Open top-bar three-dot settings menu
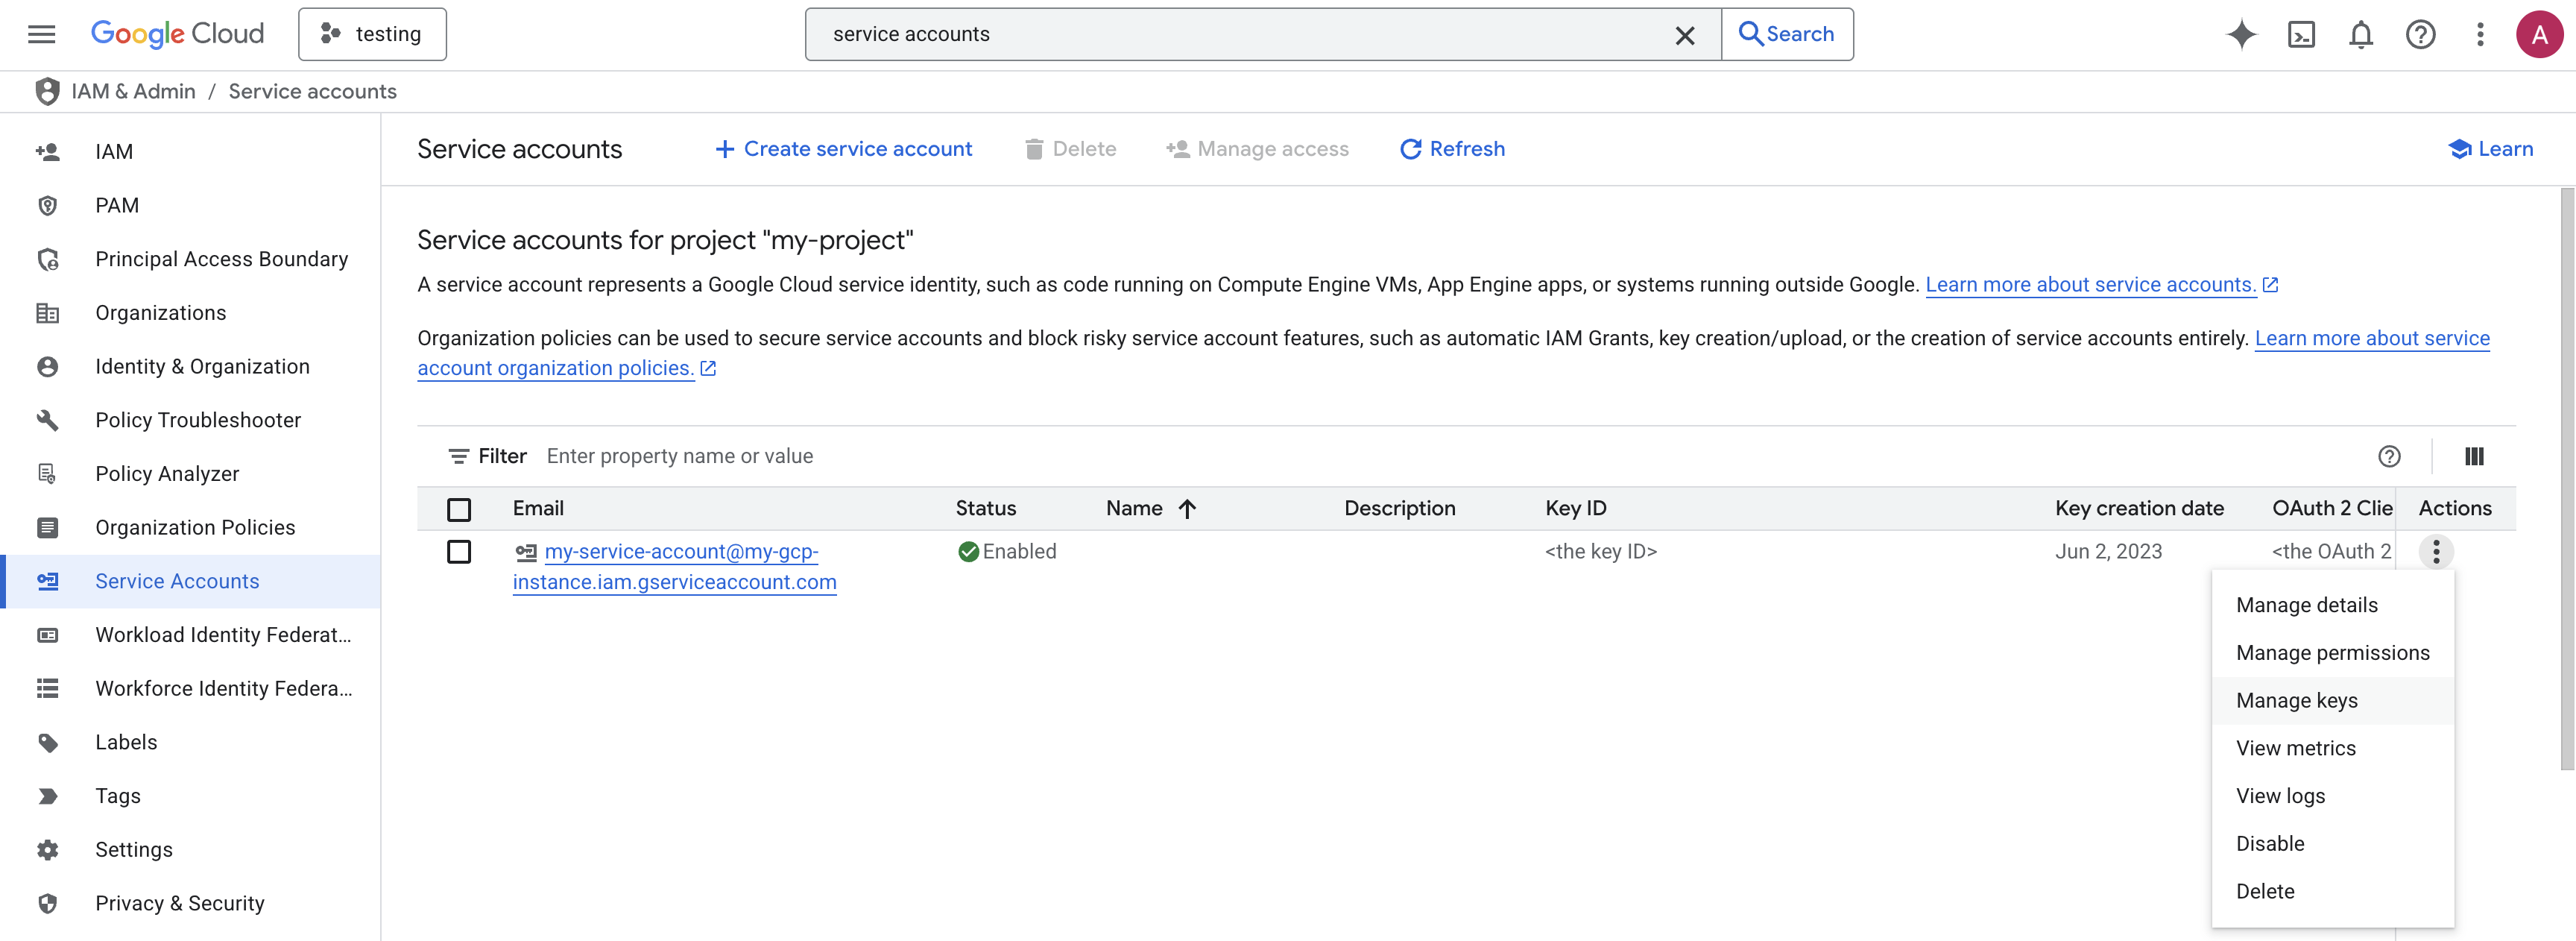 (x=2479, y=35)
